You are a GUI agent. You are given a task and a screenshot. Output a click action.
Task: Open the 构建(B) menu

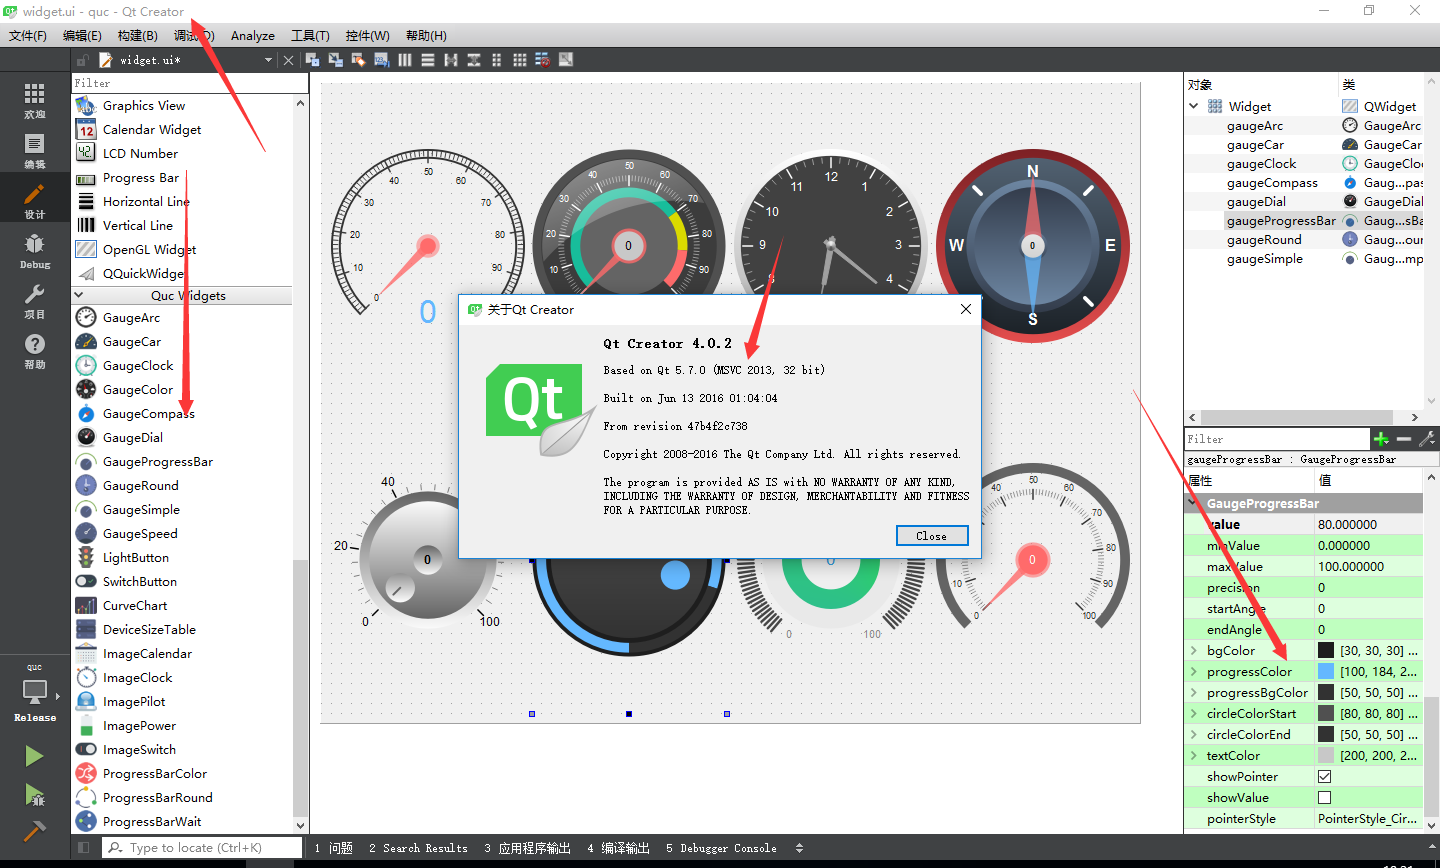137,35
